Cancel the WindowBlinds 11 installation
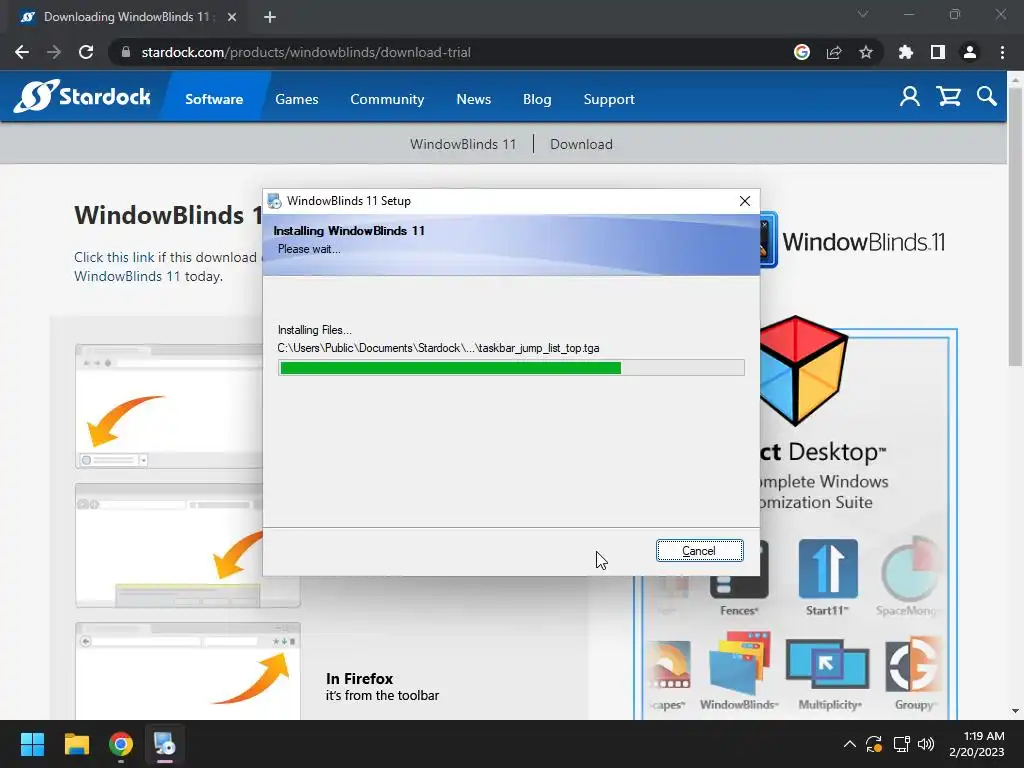Viewport: 1024px width, 768px height. 699,551
